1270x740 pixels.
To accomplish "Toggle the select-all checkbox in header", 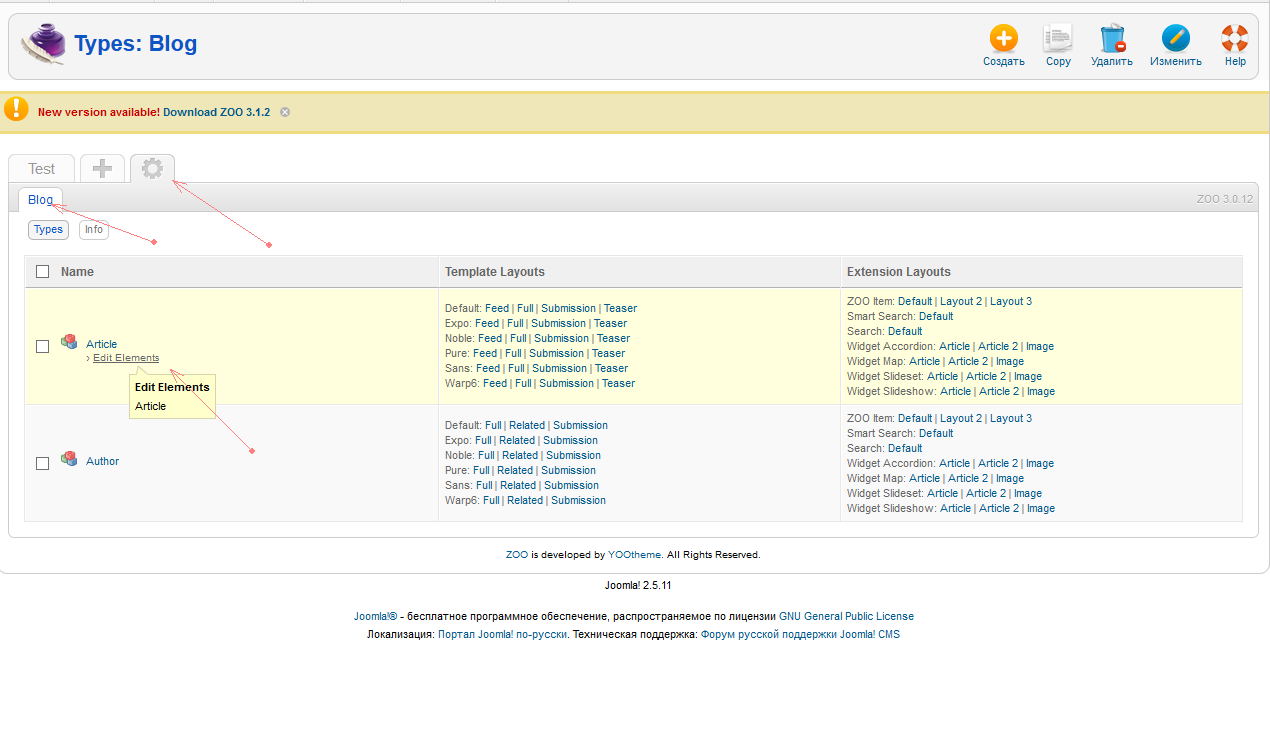I will tap(42, 271).
